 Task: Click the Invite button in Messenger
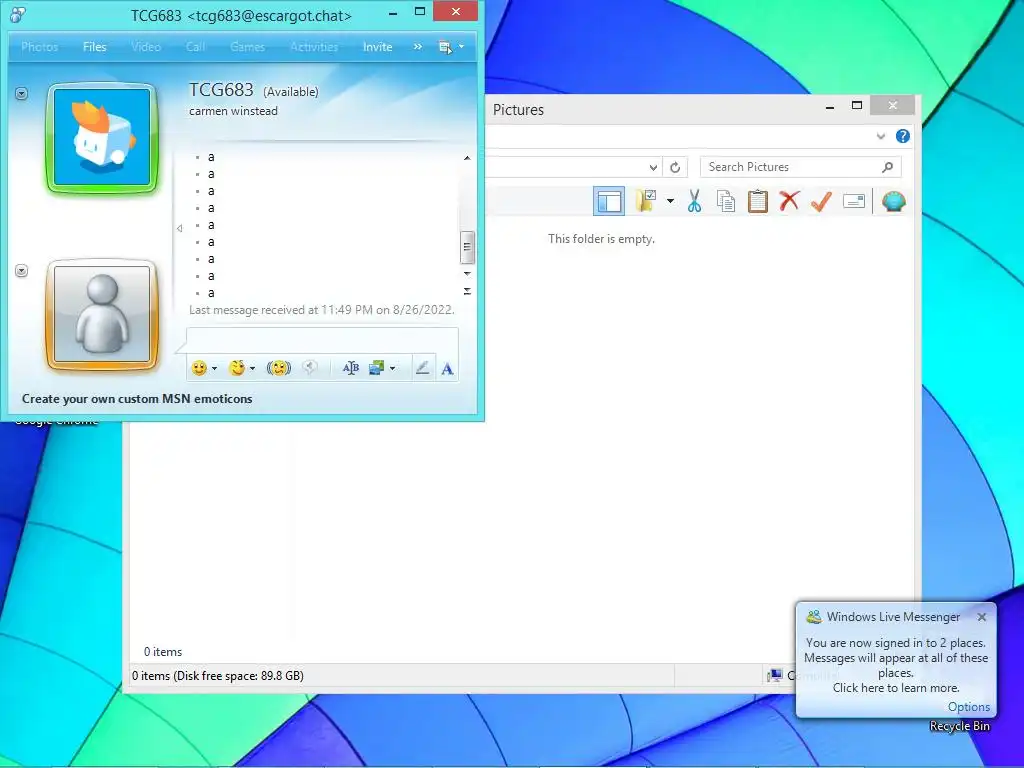377,47
